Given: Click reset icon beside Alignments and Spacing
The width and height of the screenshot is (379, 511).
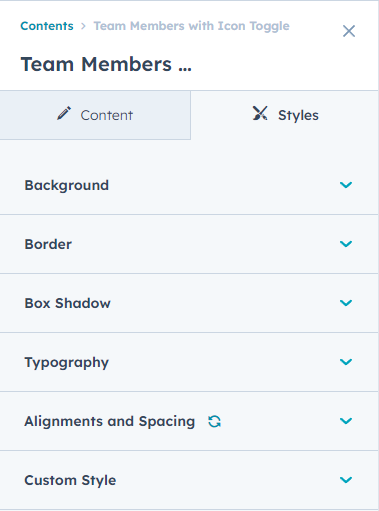Looking at the screenshot, I should point(214,421).
